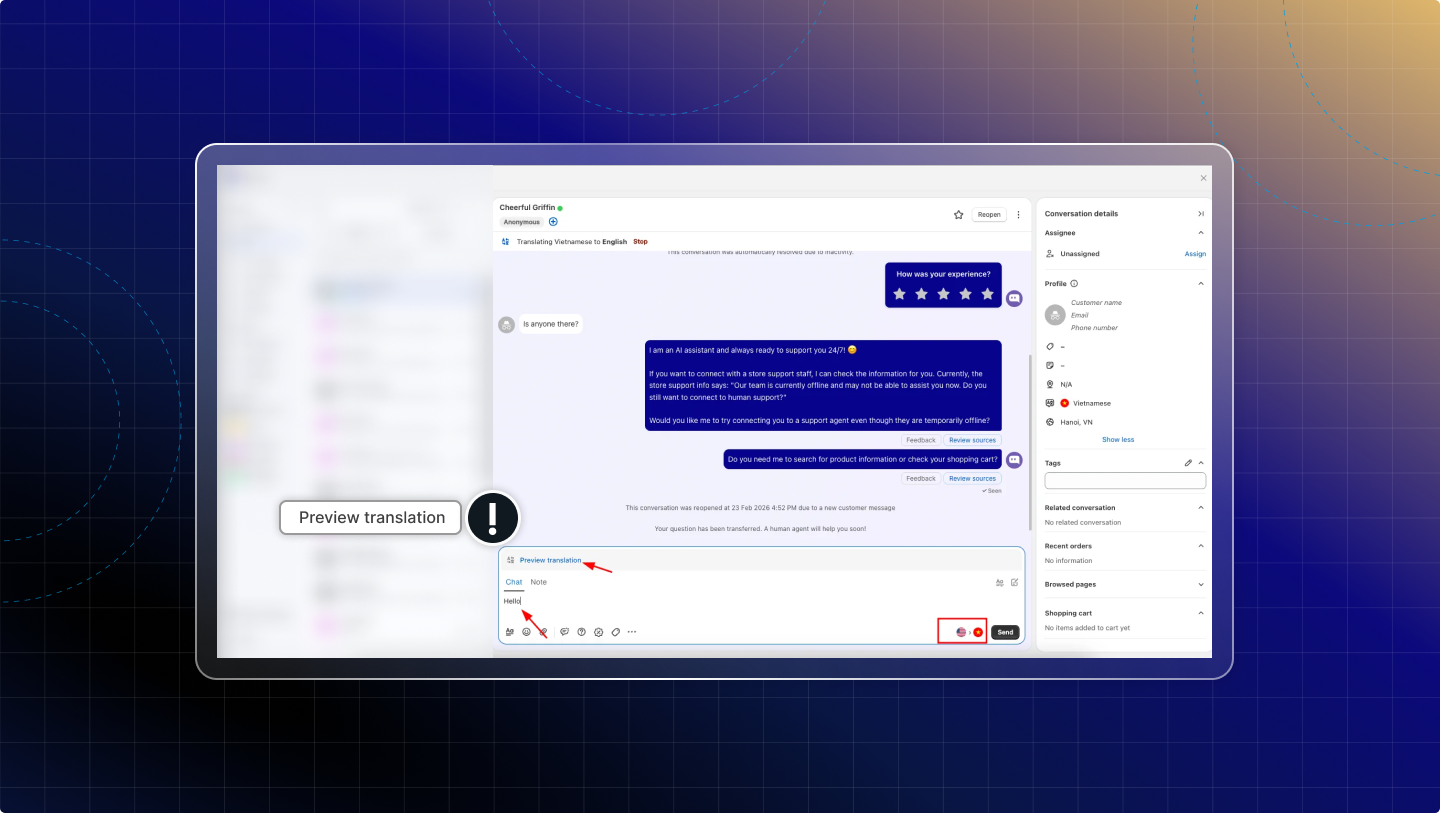Open the three-dot menu beside Reopen

coord(1018,214)
